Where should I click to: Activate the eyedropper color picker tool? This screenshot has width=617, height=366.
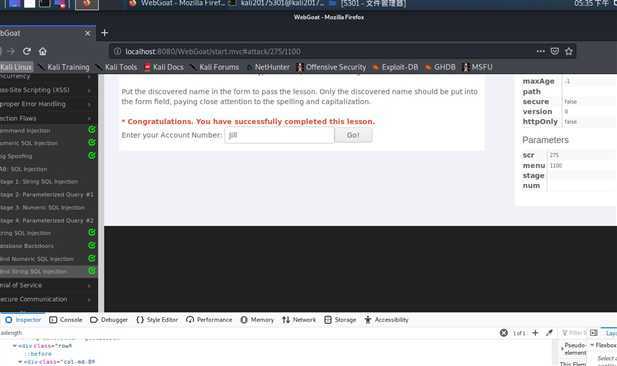click(549, 333)
